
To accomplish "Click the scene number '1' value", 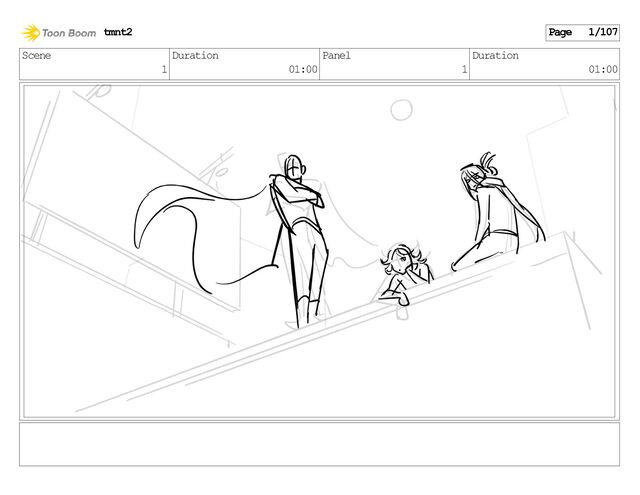I will [164, 69].
